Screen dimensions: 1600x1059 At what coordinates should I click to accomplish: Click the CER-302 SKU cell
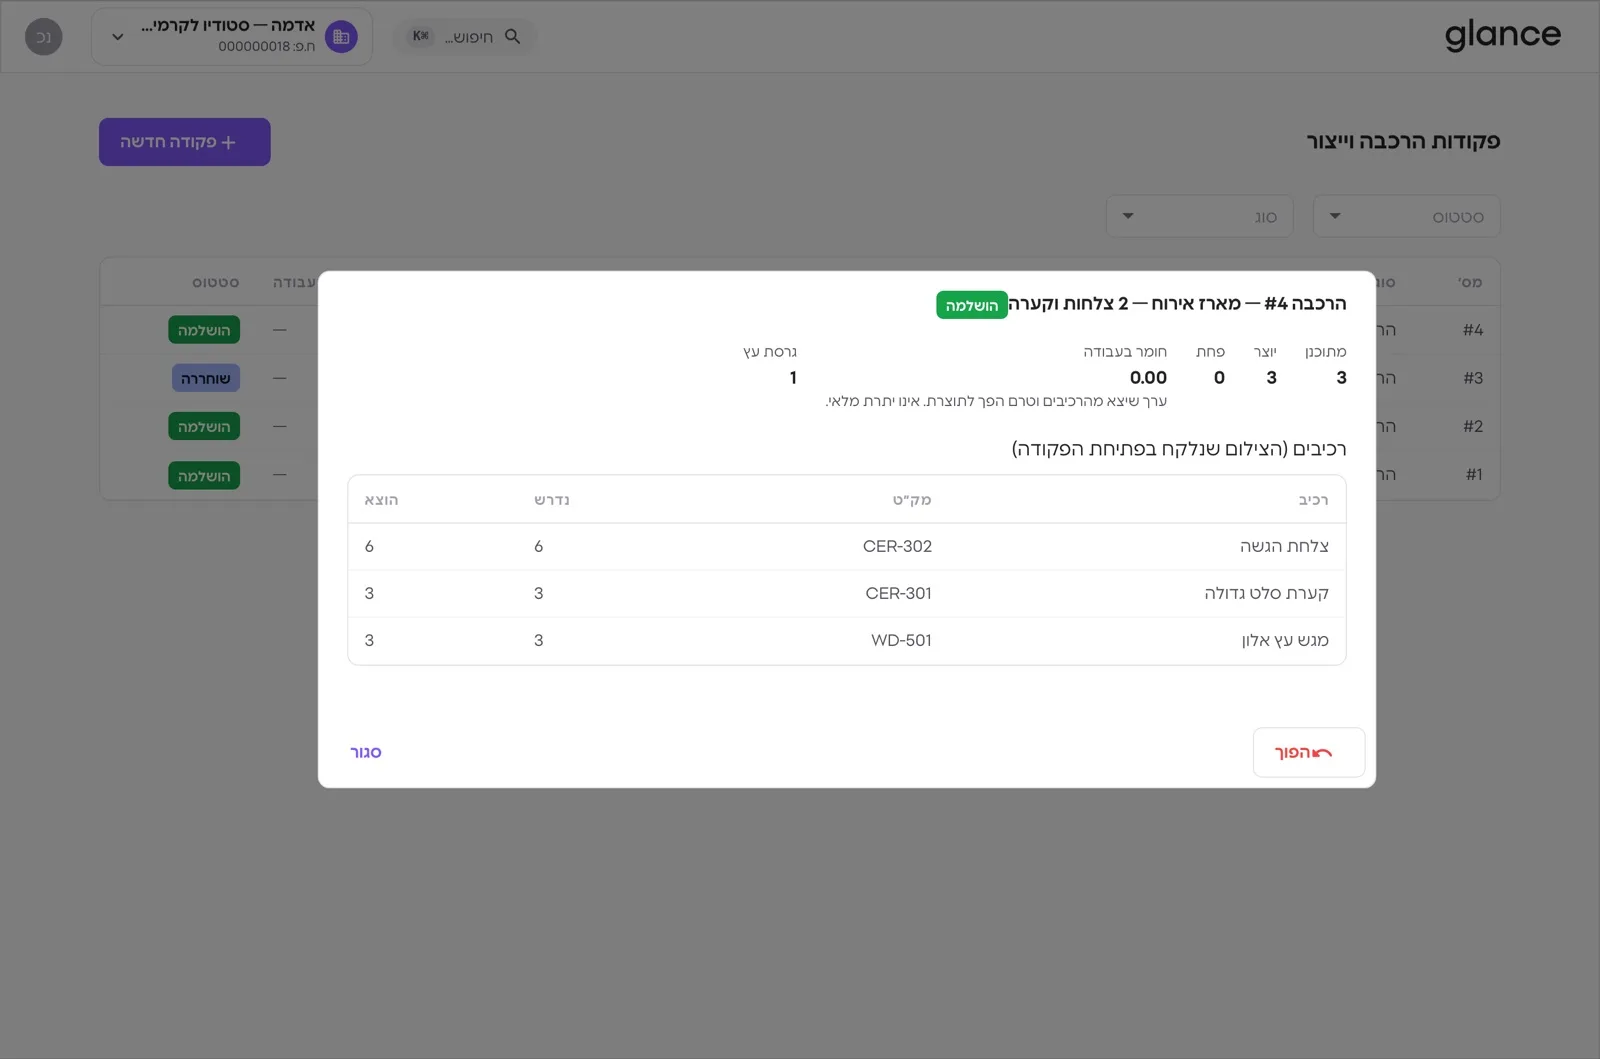(897, 546)
